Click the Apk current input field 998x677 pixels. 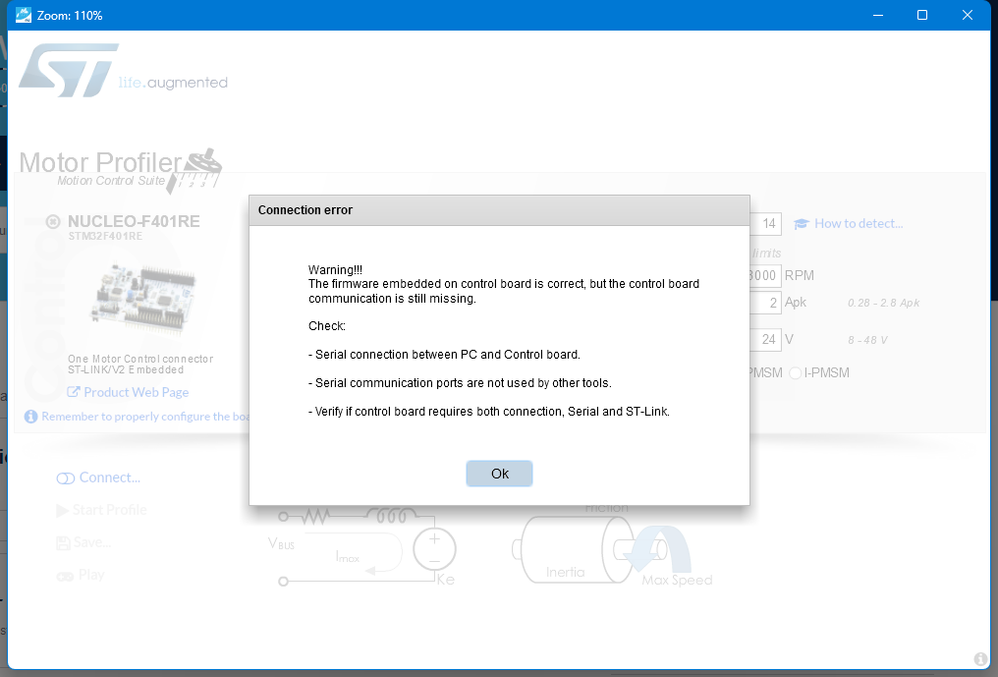point(766,303)
